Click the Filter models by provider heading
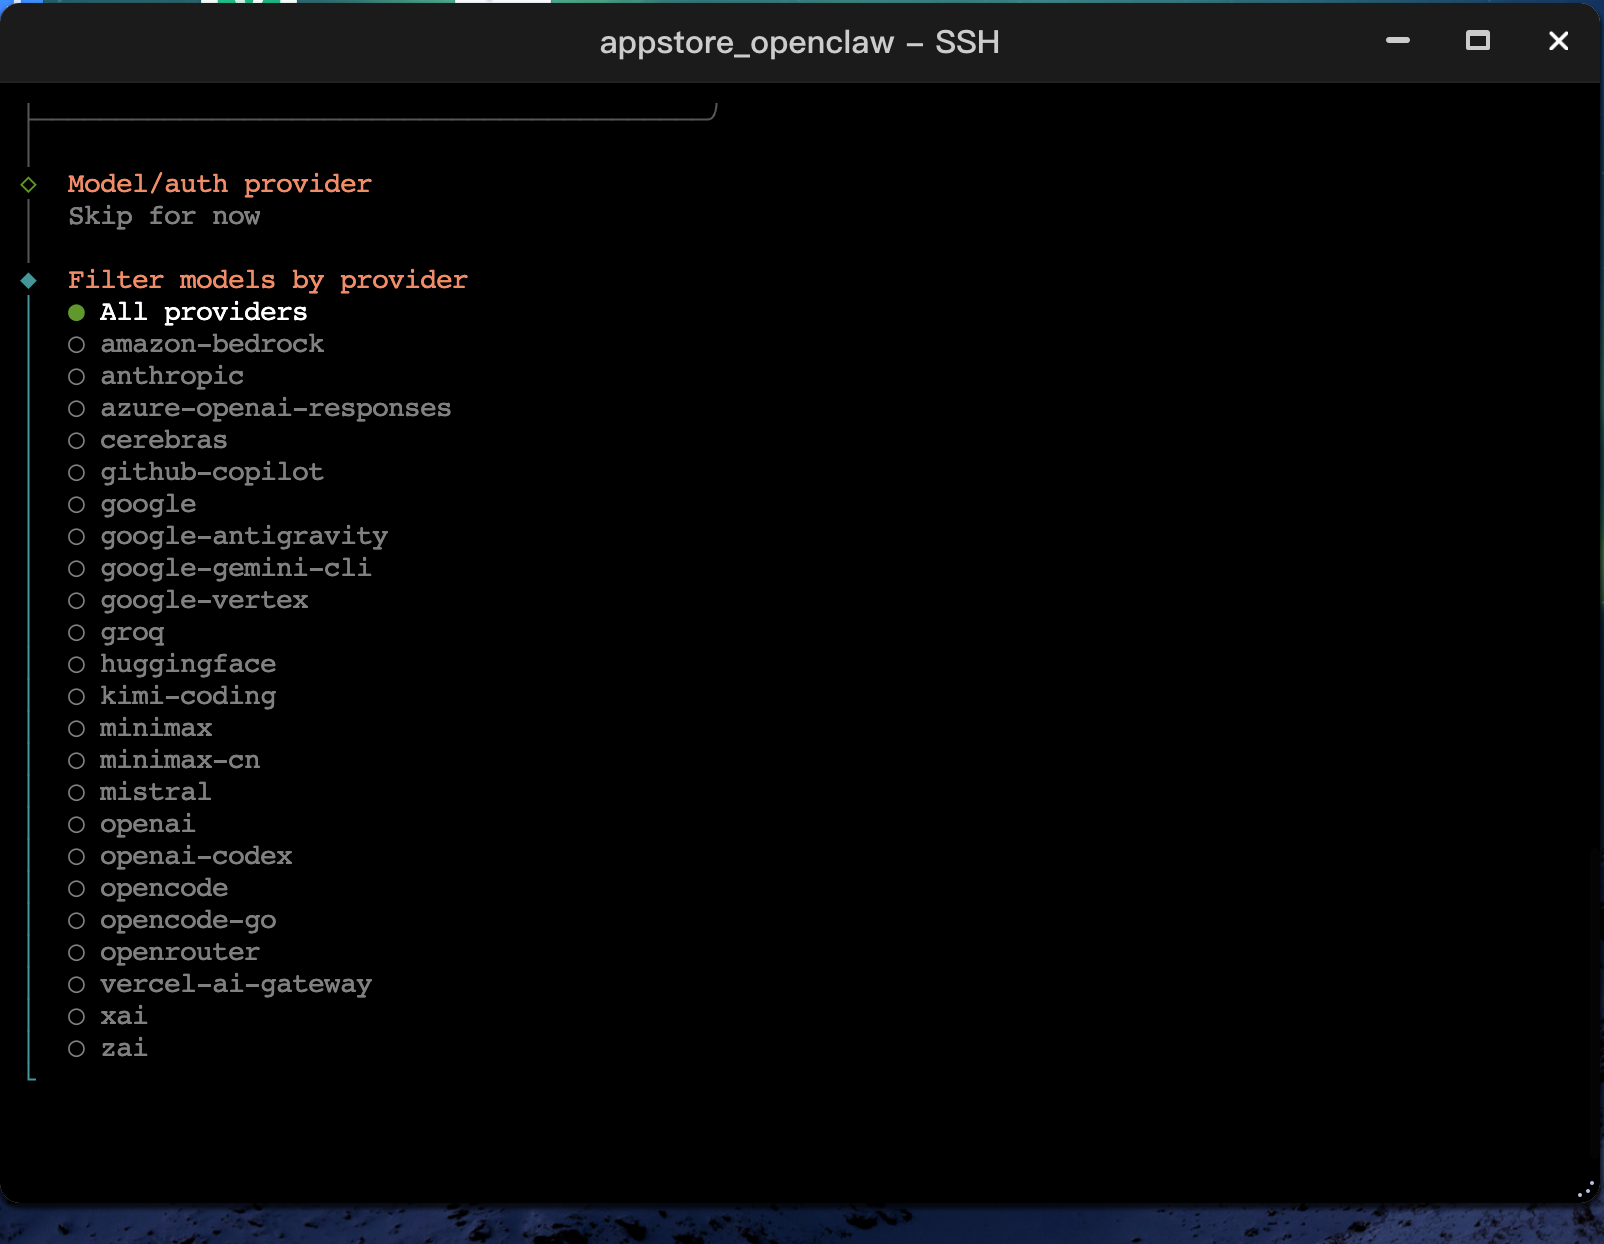 click(x=267, y=280)
